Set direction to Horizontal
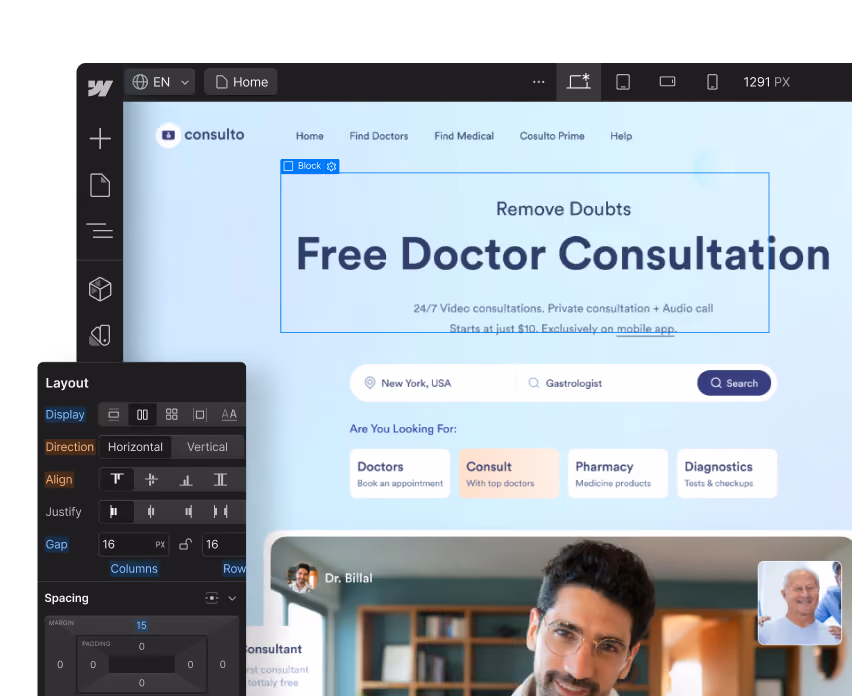Image resolution: width=852 pixels, height=696 pixels. (135, 447)
